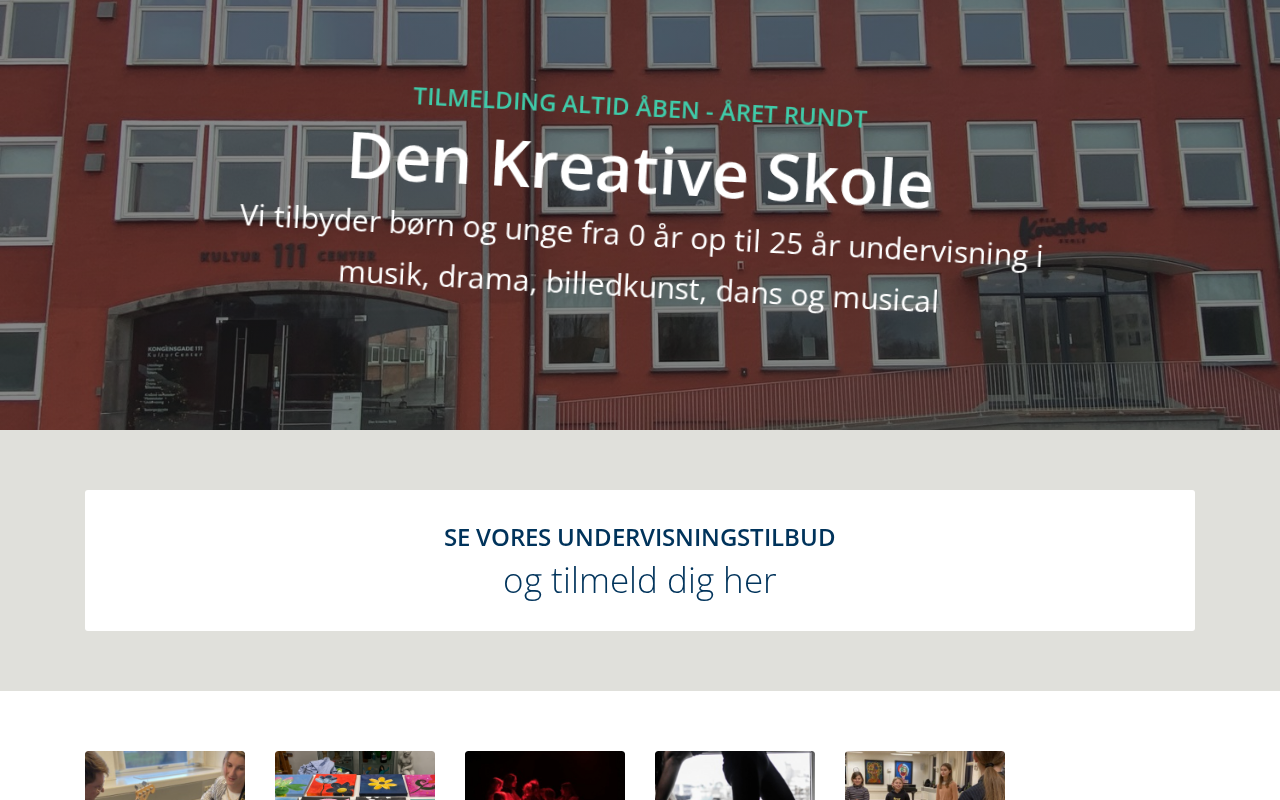Open the guitar lesson thumbnail

click(x=165, y=775)
